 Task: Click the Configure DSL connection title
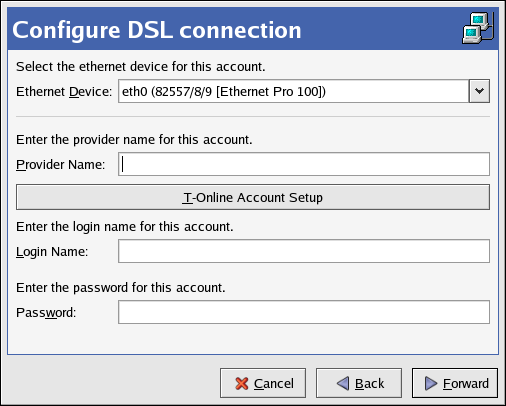coord(157,30)
